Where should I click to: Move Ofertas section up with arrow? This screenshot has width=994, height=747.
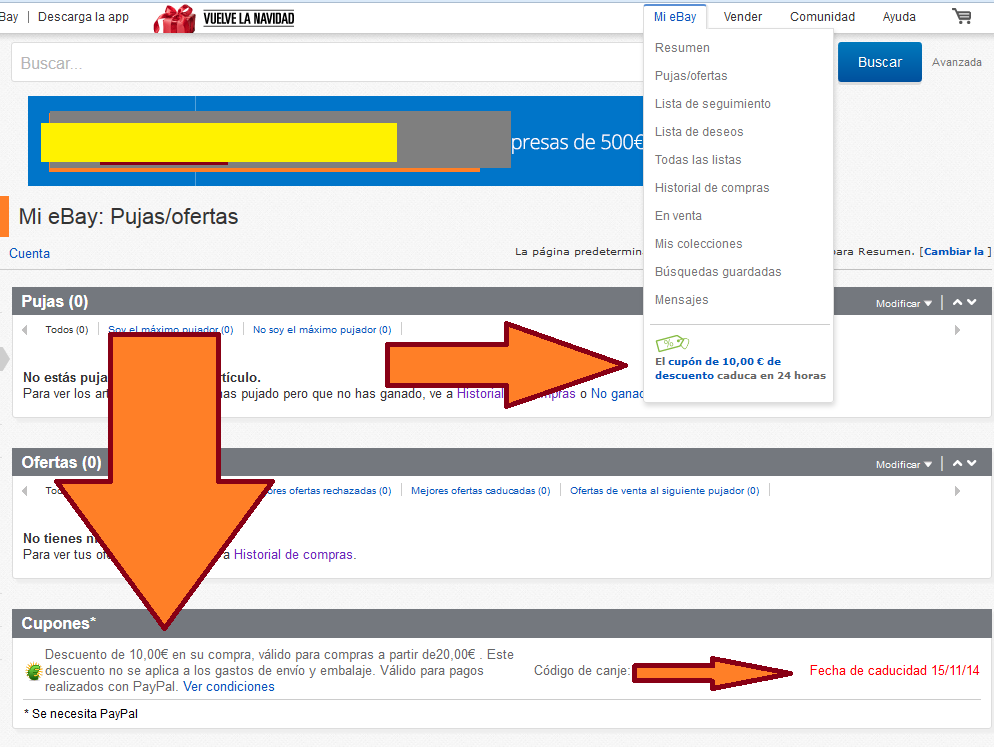tap(957, 464)
